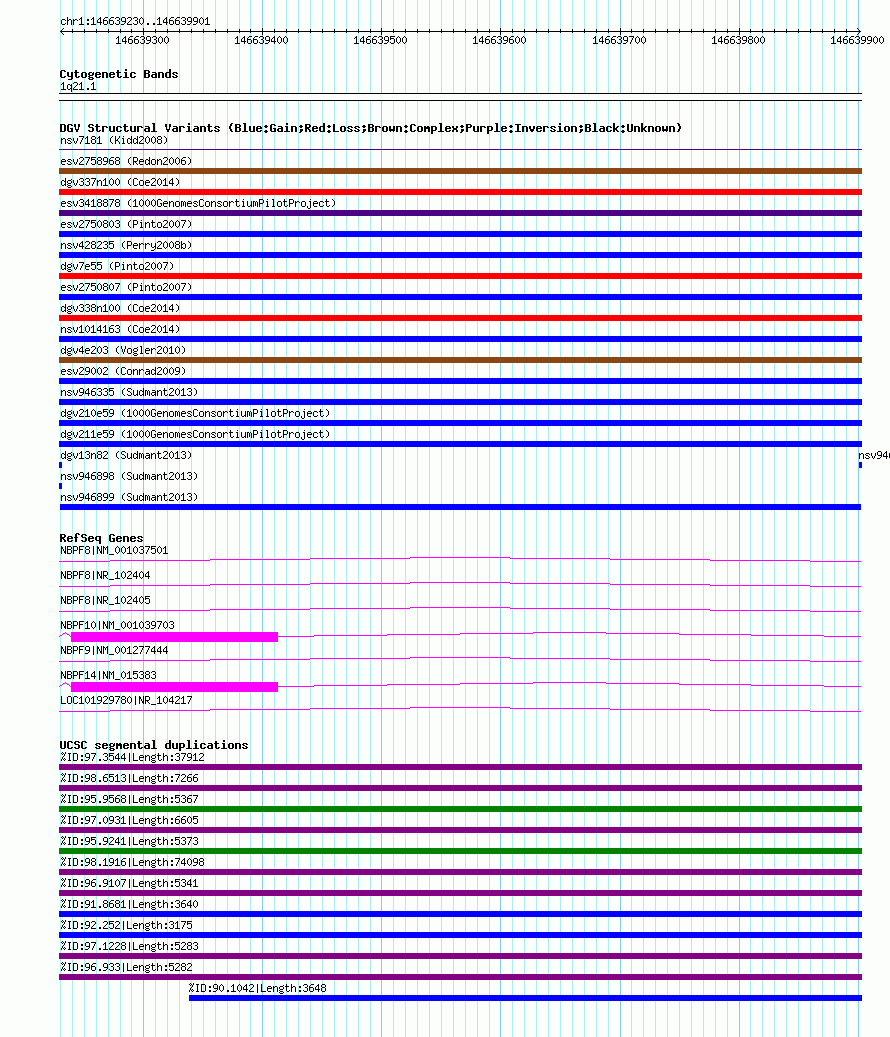
Task: Click the brown bar for esv2758968 (Redon2006)
Action: [460, 171]
